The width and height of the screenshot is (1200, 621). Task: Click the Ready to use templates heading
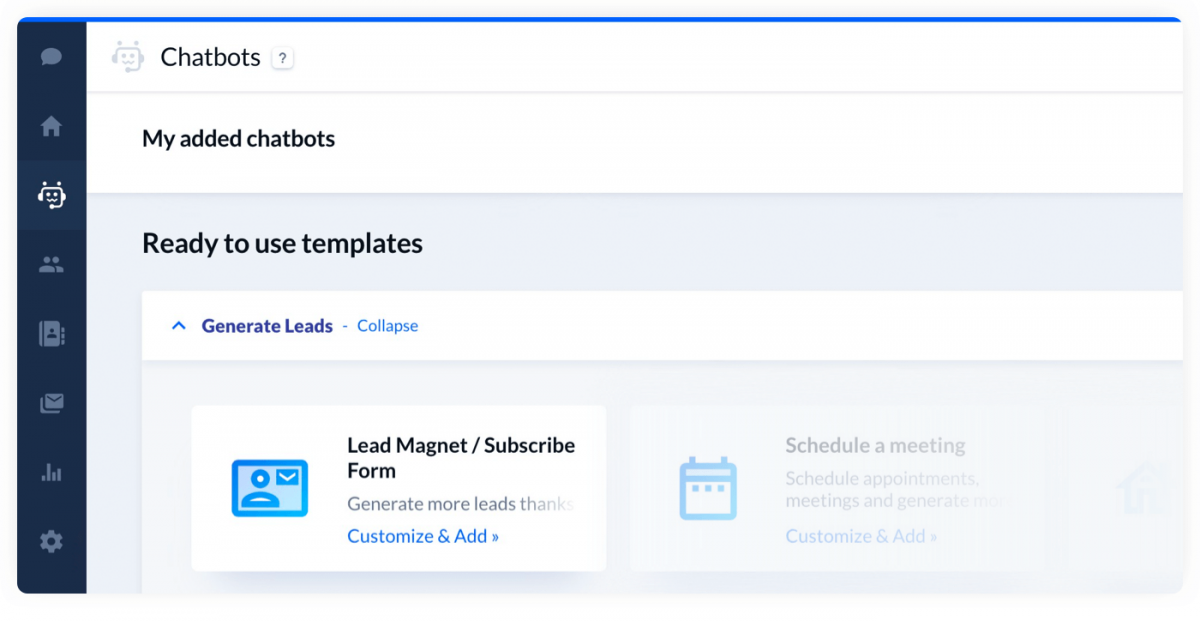pyautogui.click(x=282, y=243)
